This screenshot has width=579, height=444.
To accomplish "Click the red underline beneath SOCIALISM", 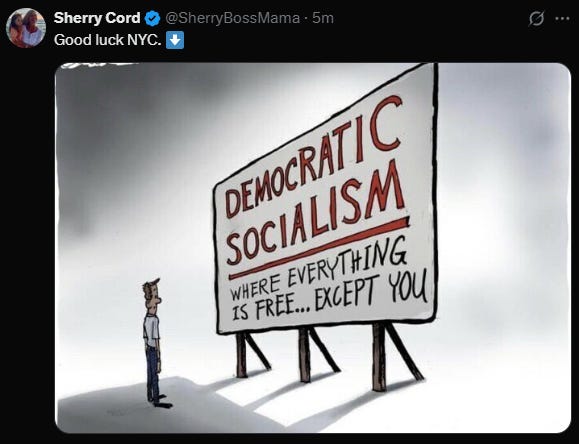I will click(x=319, y=247).
